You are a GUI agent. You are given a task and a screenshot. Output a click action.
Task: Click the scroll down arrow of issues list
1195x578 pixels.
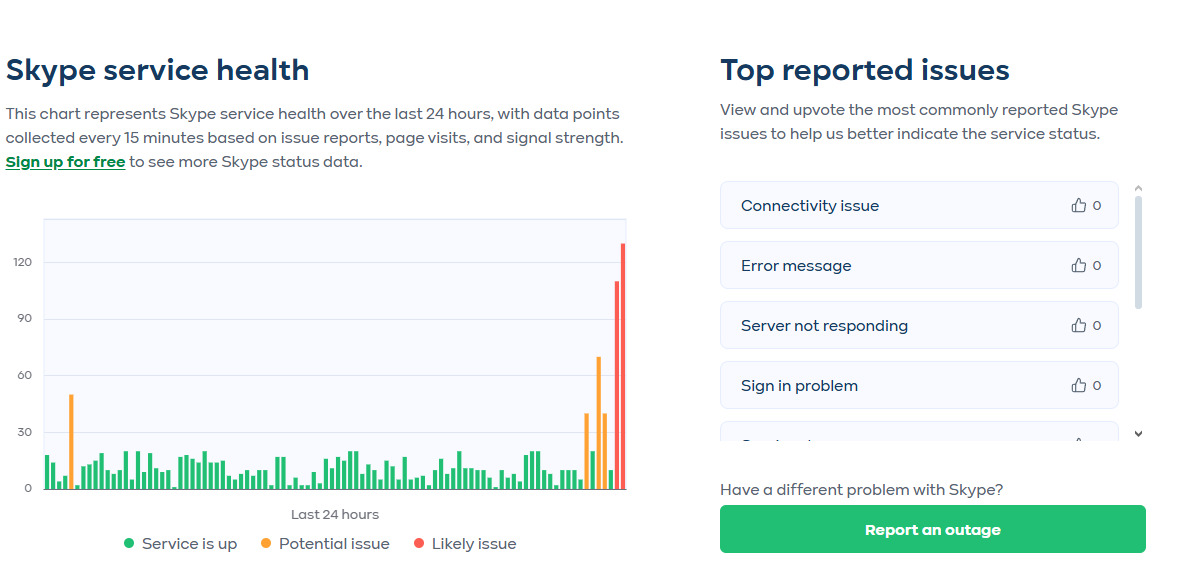click(1139, 434)
